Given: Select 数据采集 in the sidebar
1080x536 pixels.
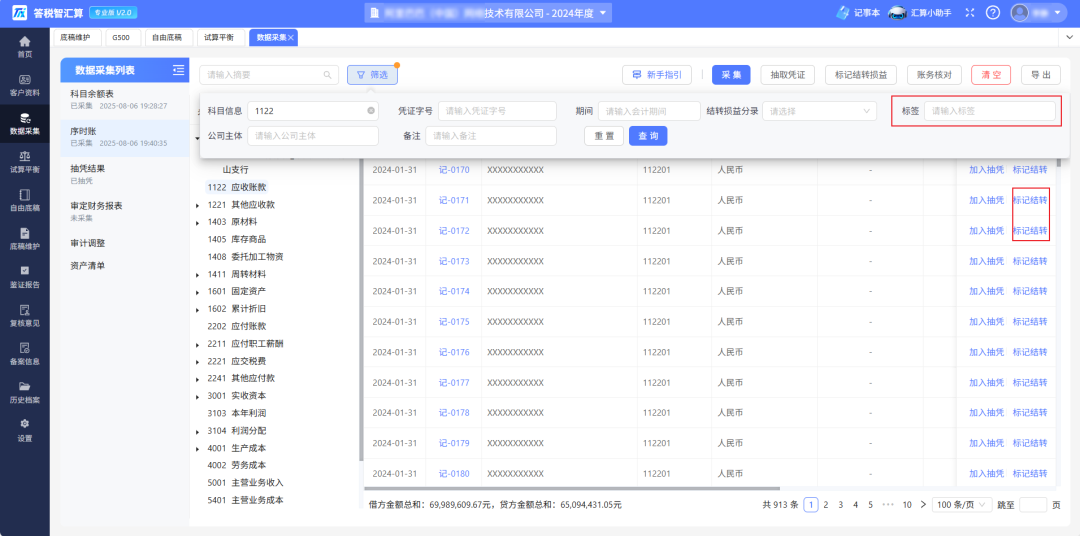Looking at the screenshot, I should coord(25,123).
